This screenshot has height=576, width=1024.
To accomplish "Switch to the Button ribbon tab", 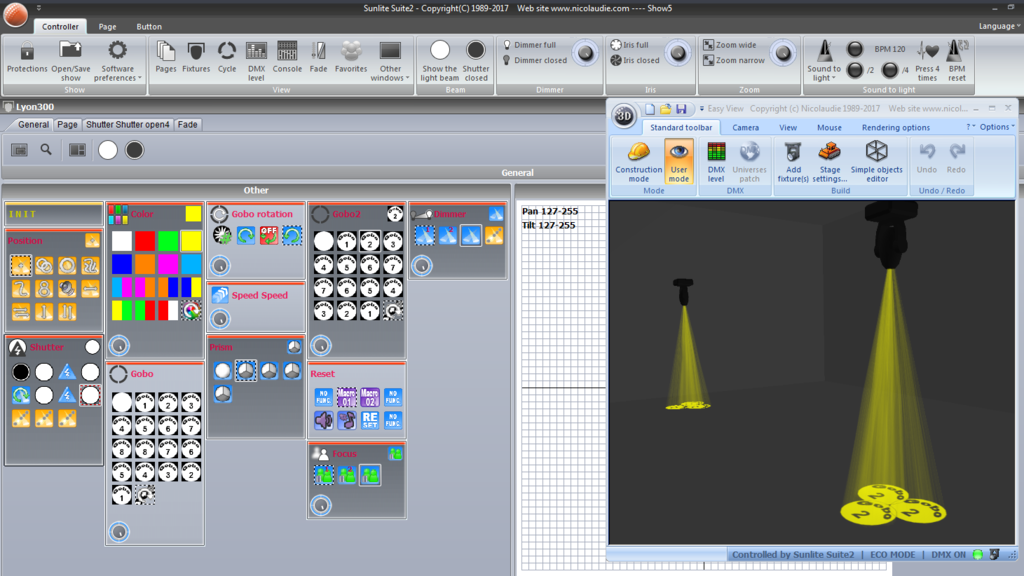I will (149, 27).
